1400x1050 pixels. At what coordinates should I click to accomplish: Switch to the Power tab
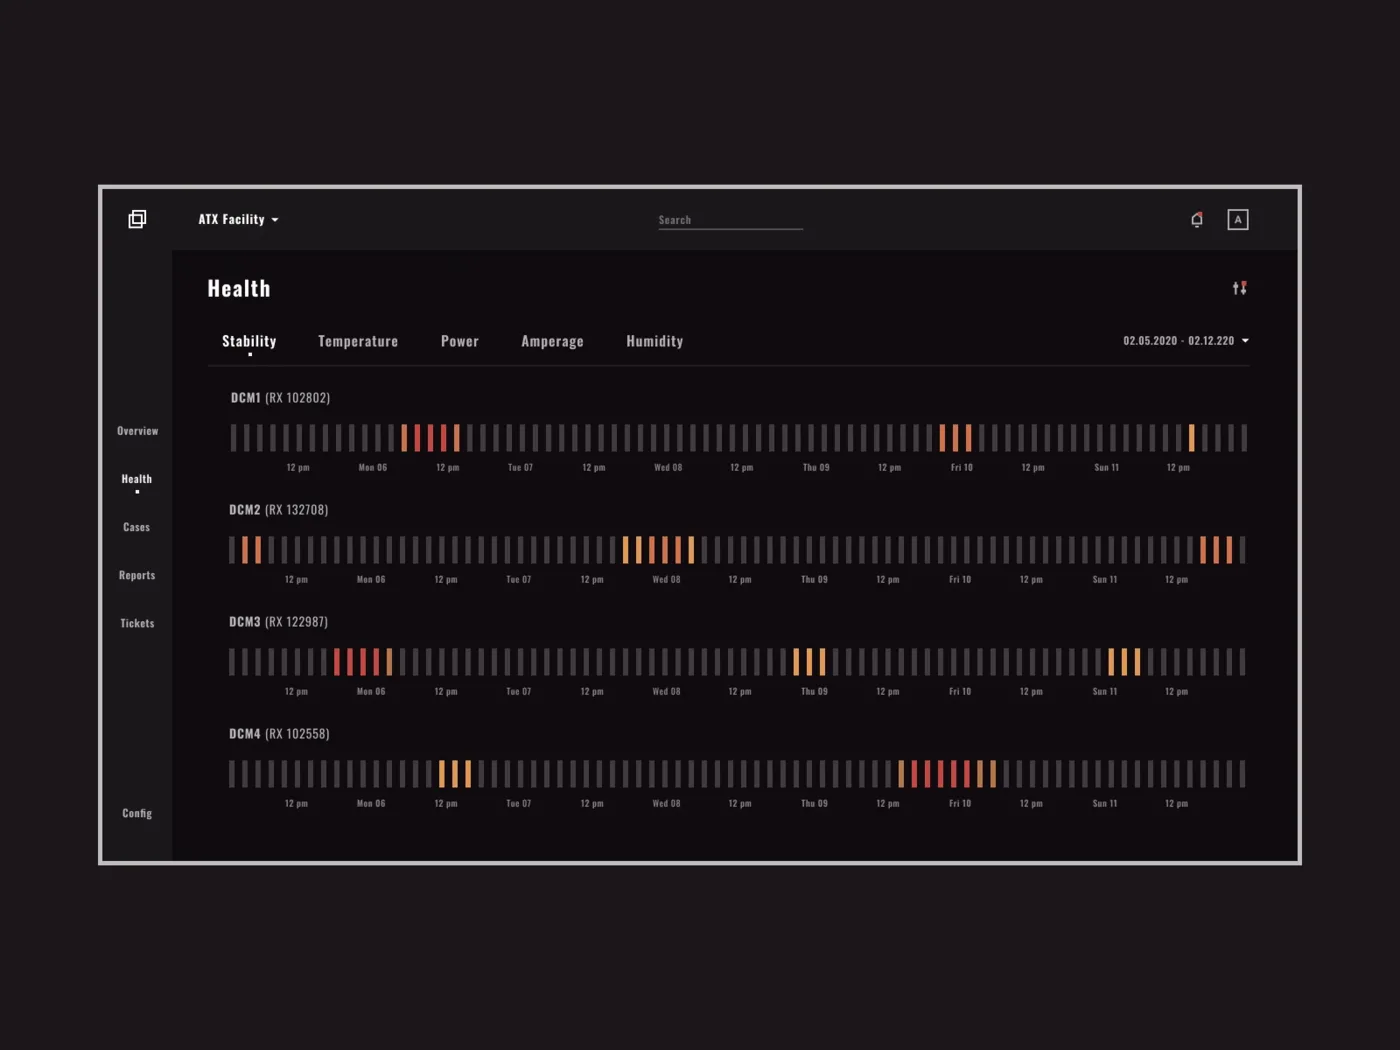pos(460,341)
